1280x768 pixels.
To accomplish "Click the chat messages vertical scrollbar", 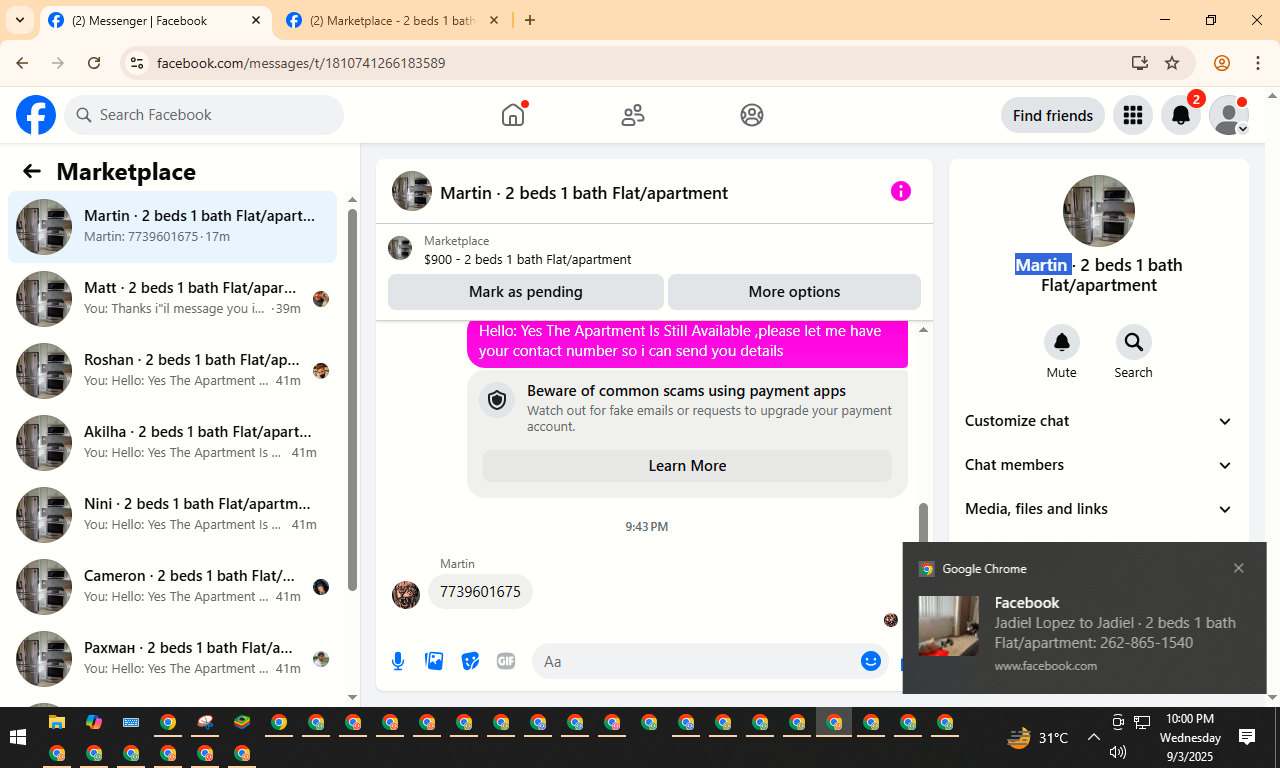I will click(924, 521).
